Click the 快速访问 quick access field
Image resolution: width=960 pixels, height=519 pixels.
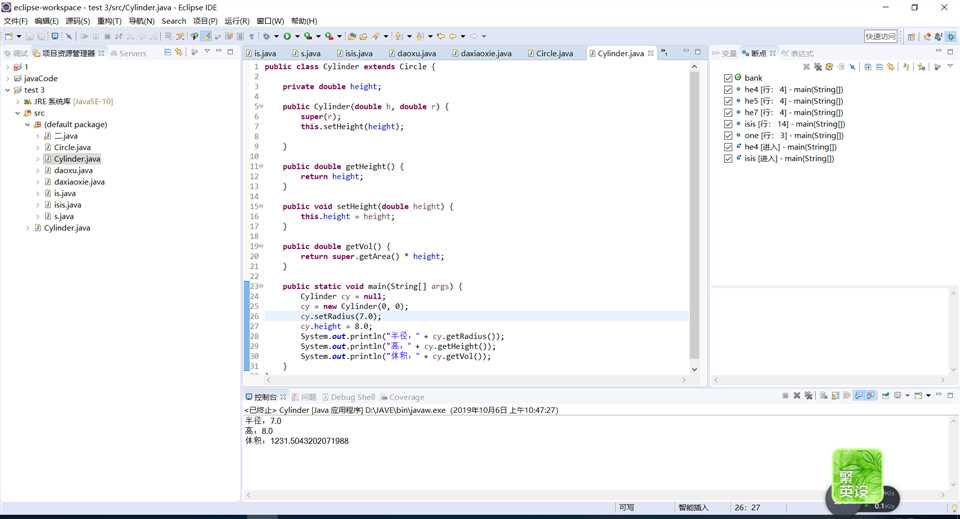[x=880, y=37]
